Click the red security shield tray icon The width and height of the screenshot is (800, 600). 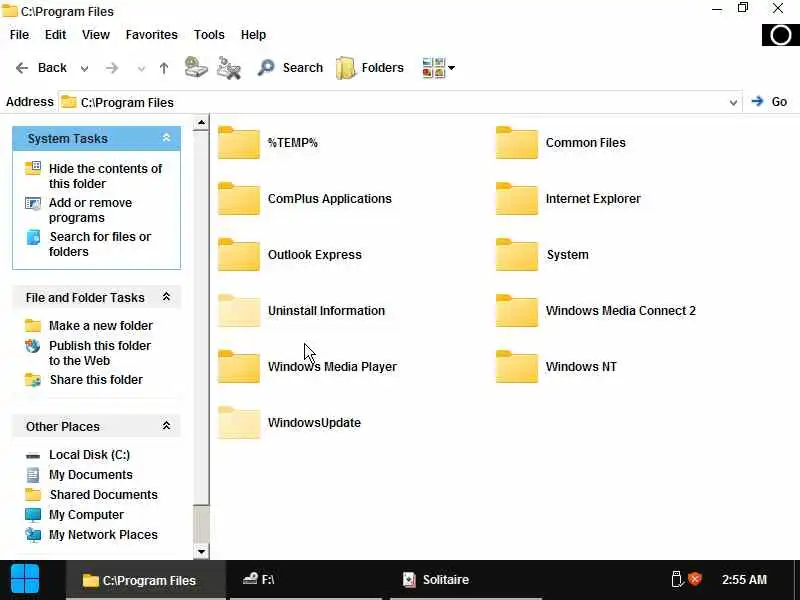695,579
